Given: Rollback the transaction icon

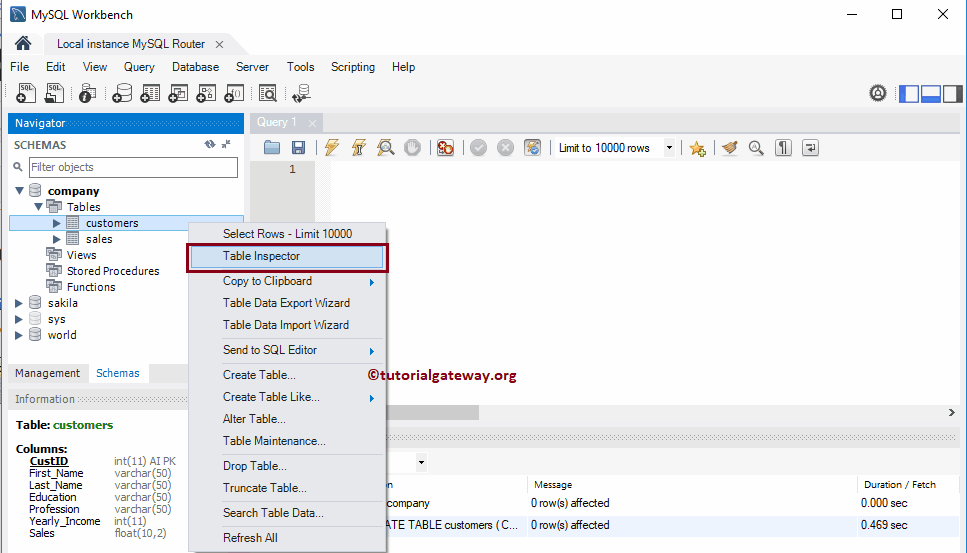Looking at the screenshot, I should coord(505,147).
